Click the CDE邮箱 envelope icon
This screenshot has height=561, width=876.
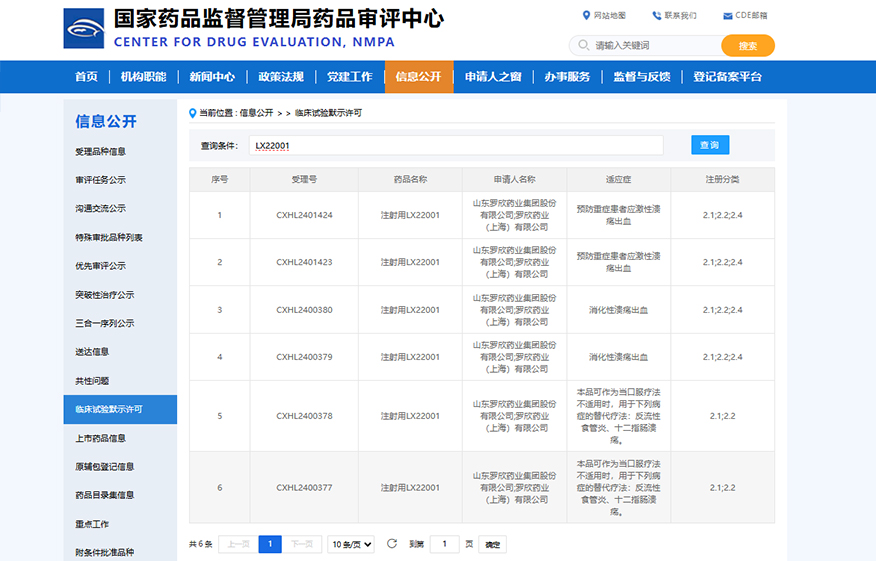coord(727,15)
